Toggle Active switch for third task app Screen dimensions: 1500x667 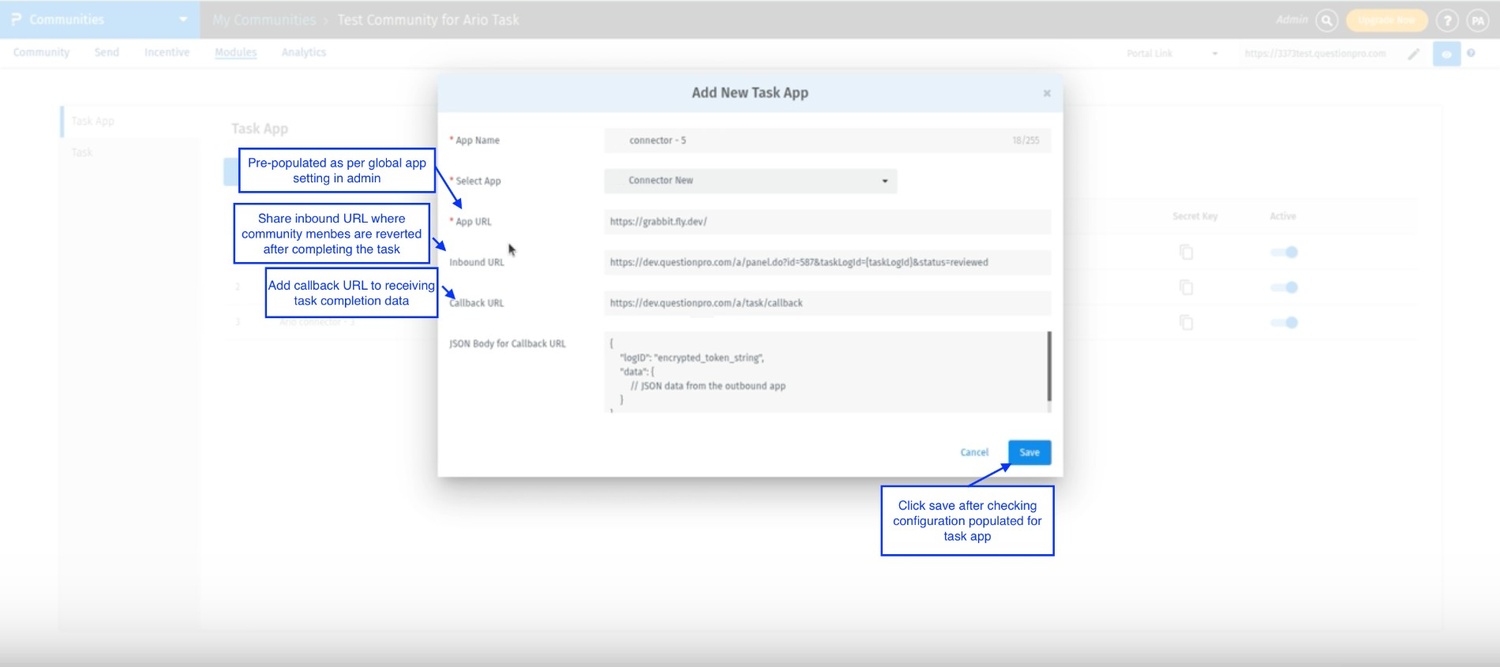click(x=1284, y=322)
